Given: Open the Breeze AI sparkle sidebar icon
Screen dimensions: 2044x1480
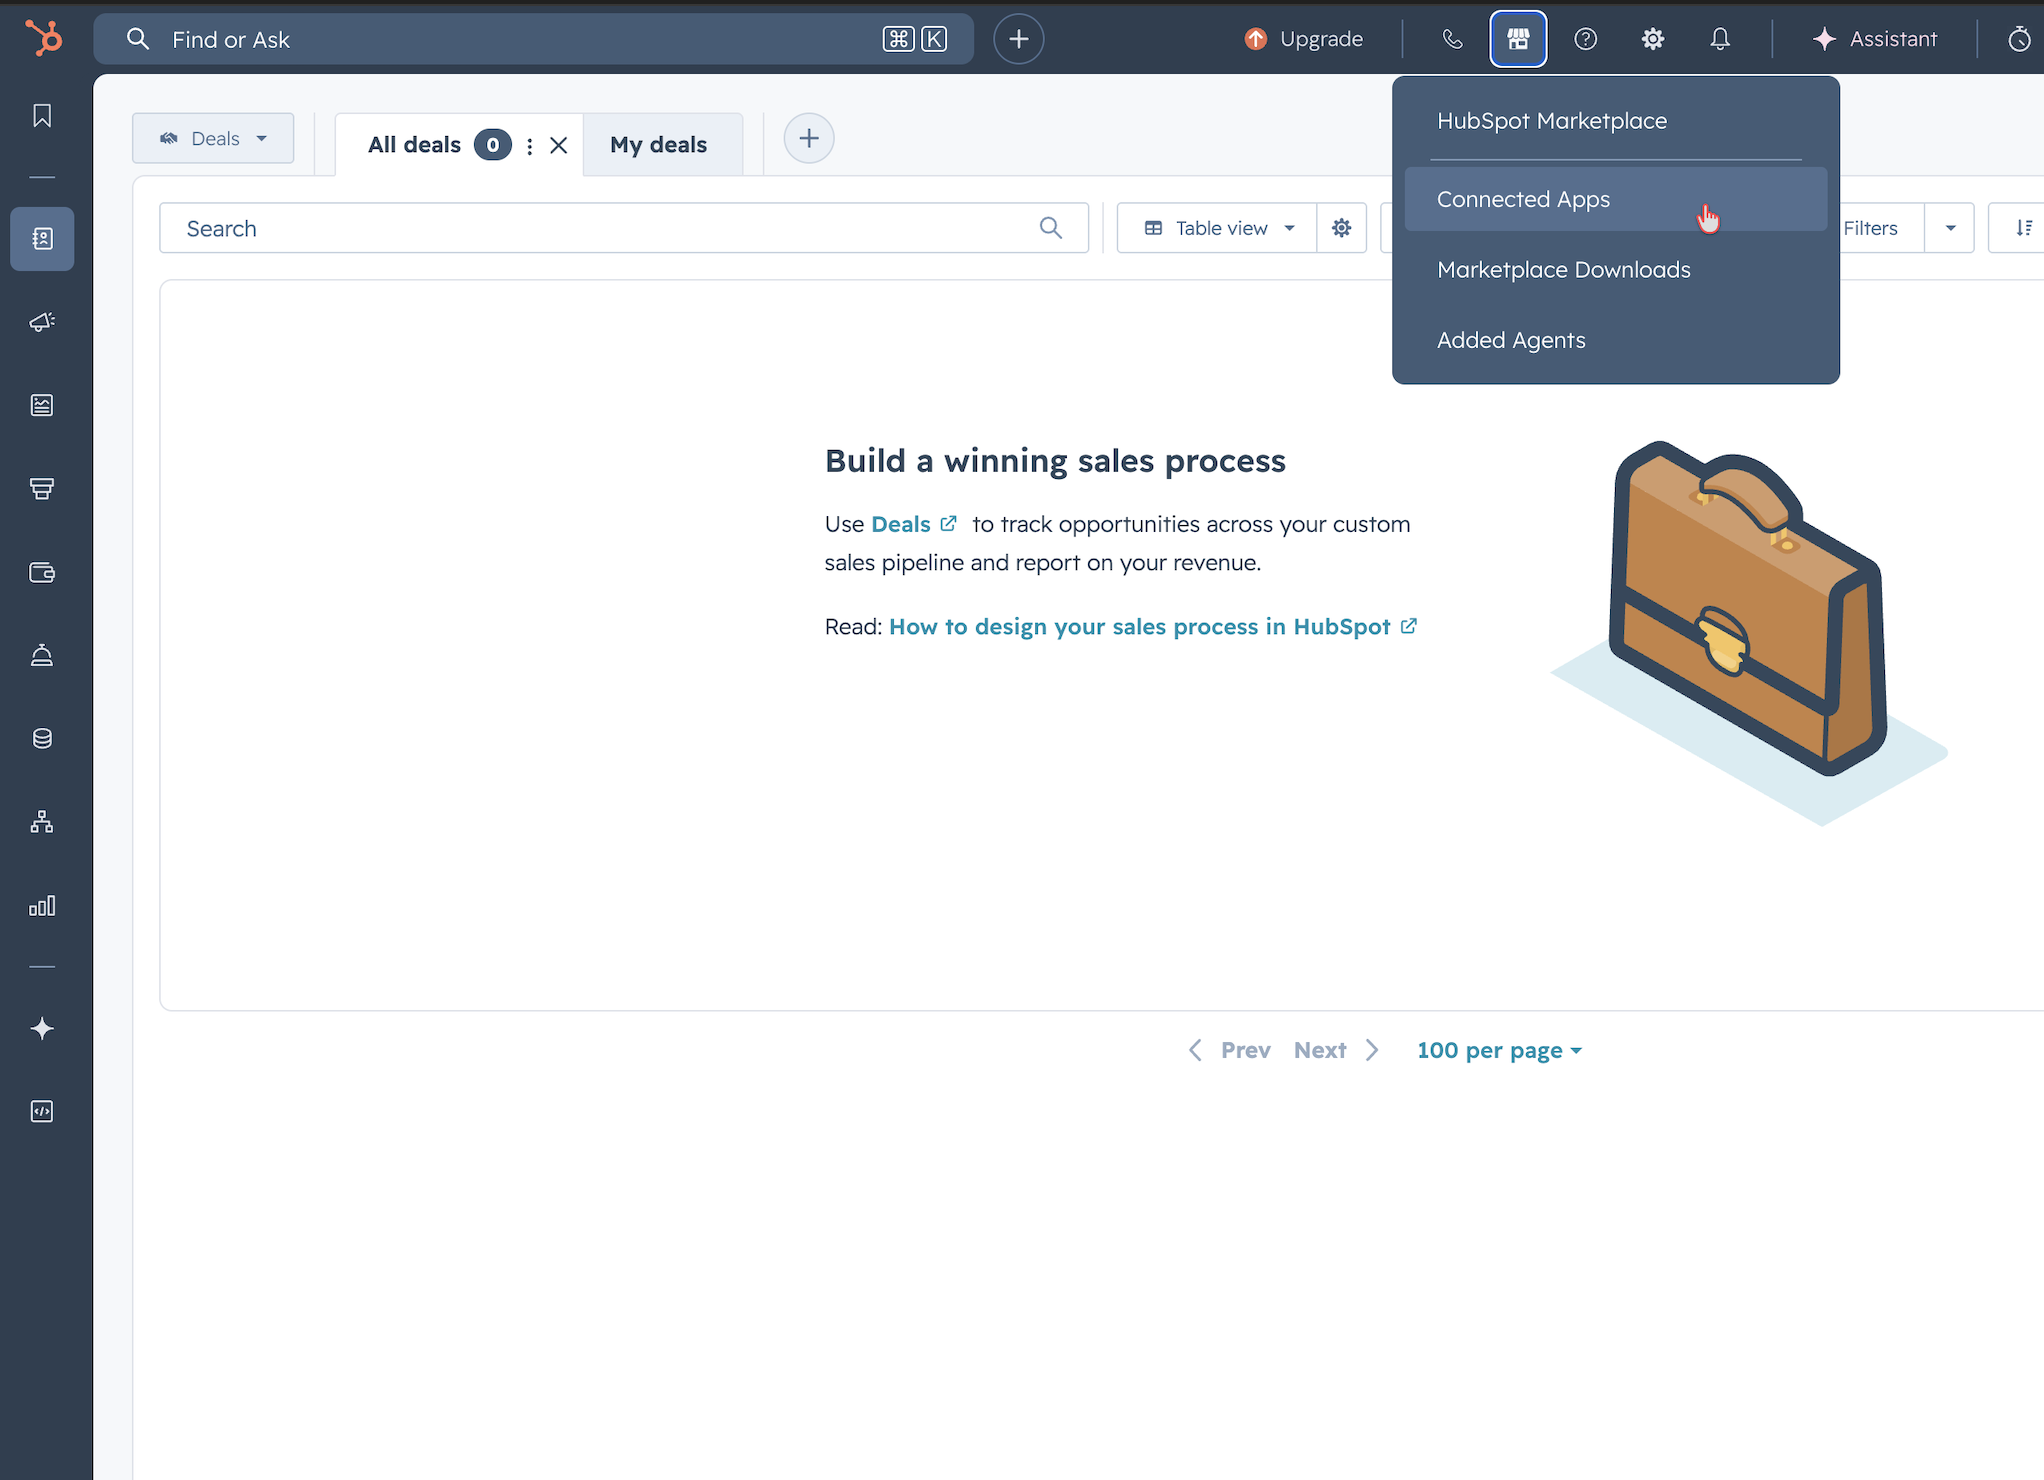Looking at the screenshot, I should click(42, 1029).
